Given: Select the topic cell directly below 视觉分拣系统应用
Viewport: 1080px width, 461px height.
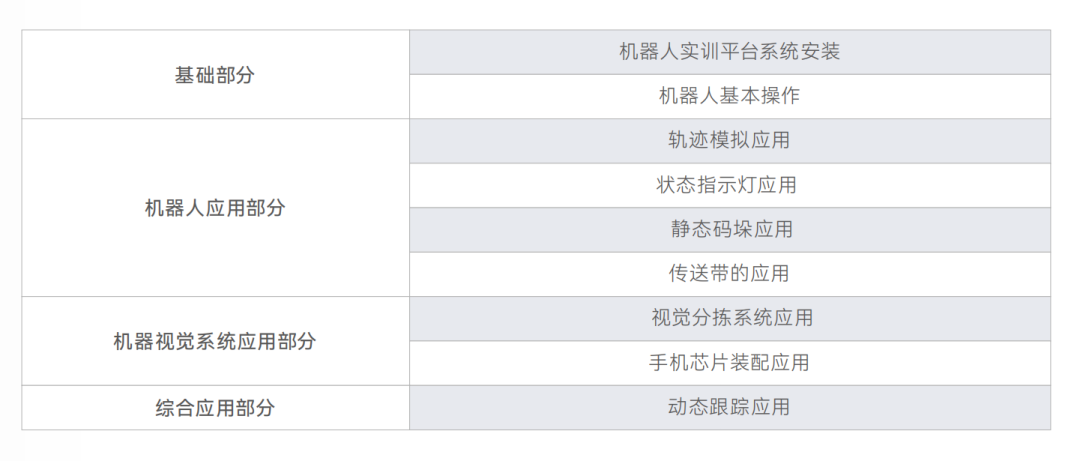Looking at the screenshot, I should (x=729, y=363).
